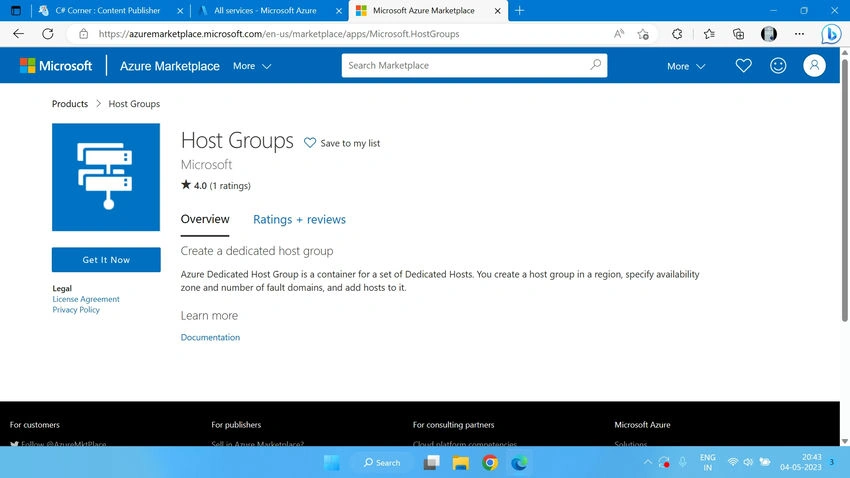The width and height of the screenshot is (850, 478).
Task: Click the search magnifier in Marketplace search
Action: click(x=595, y=65)
